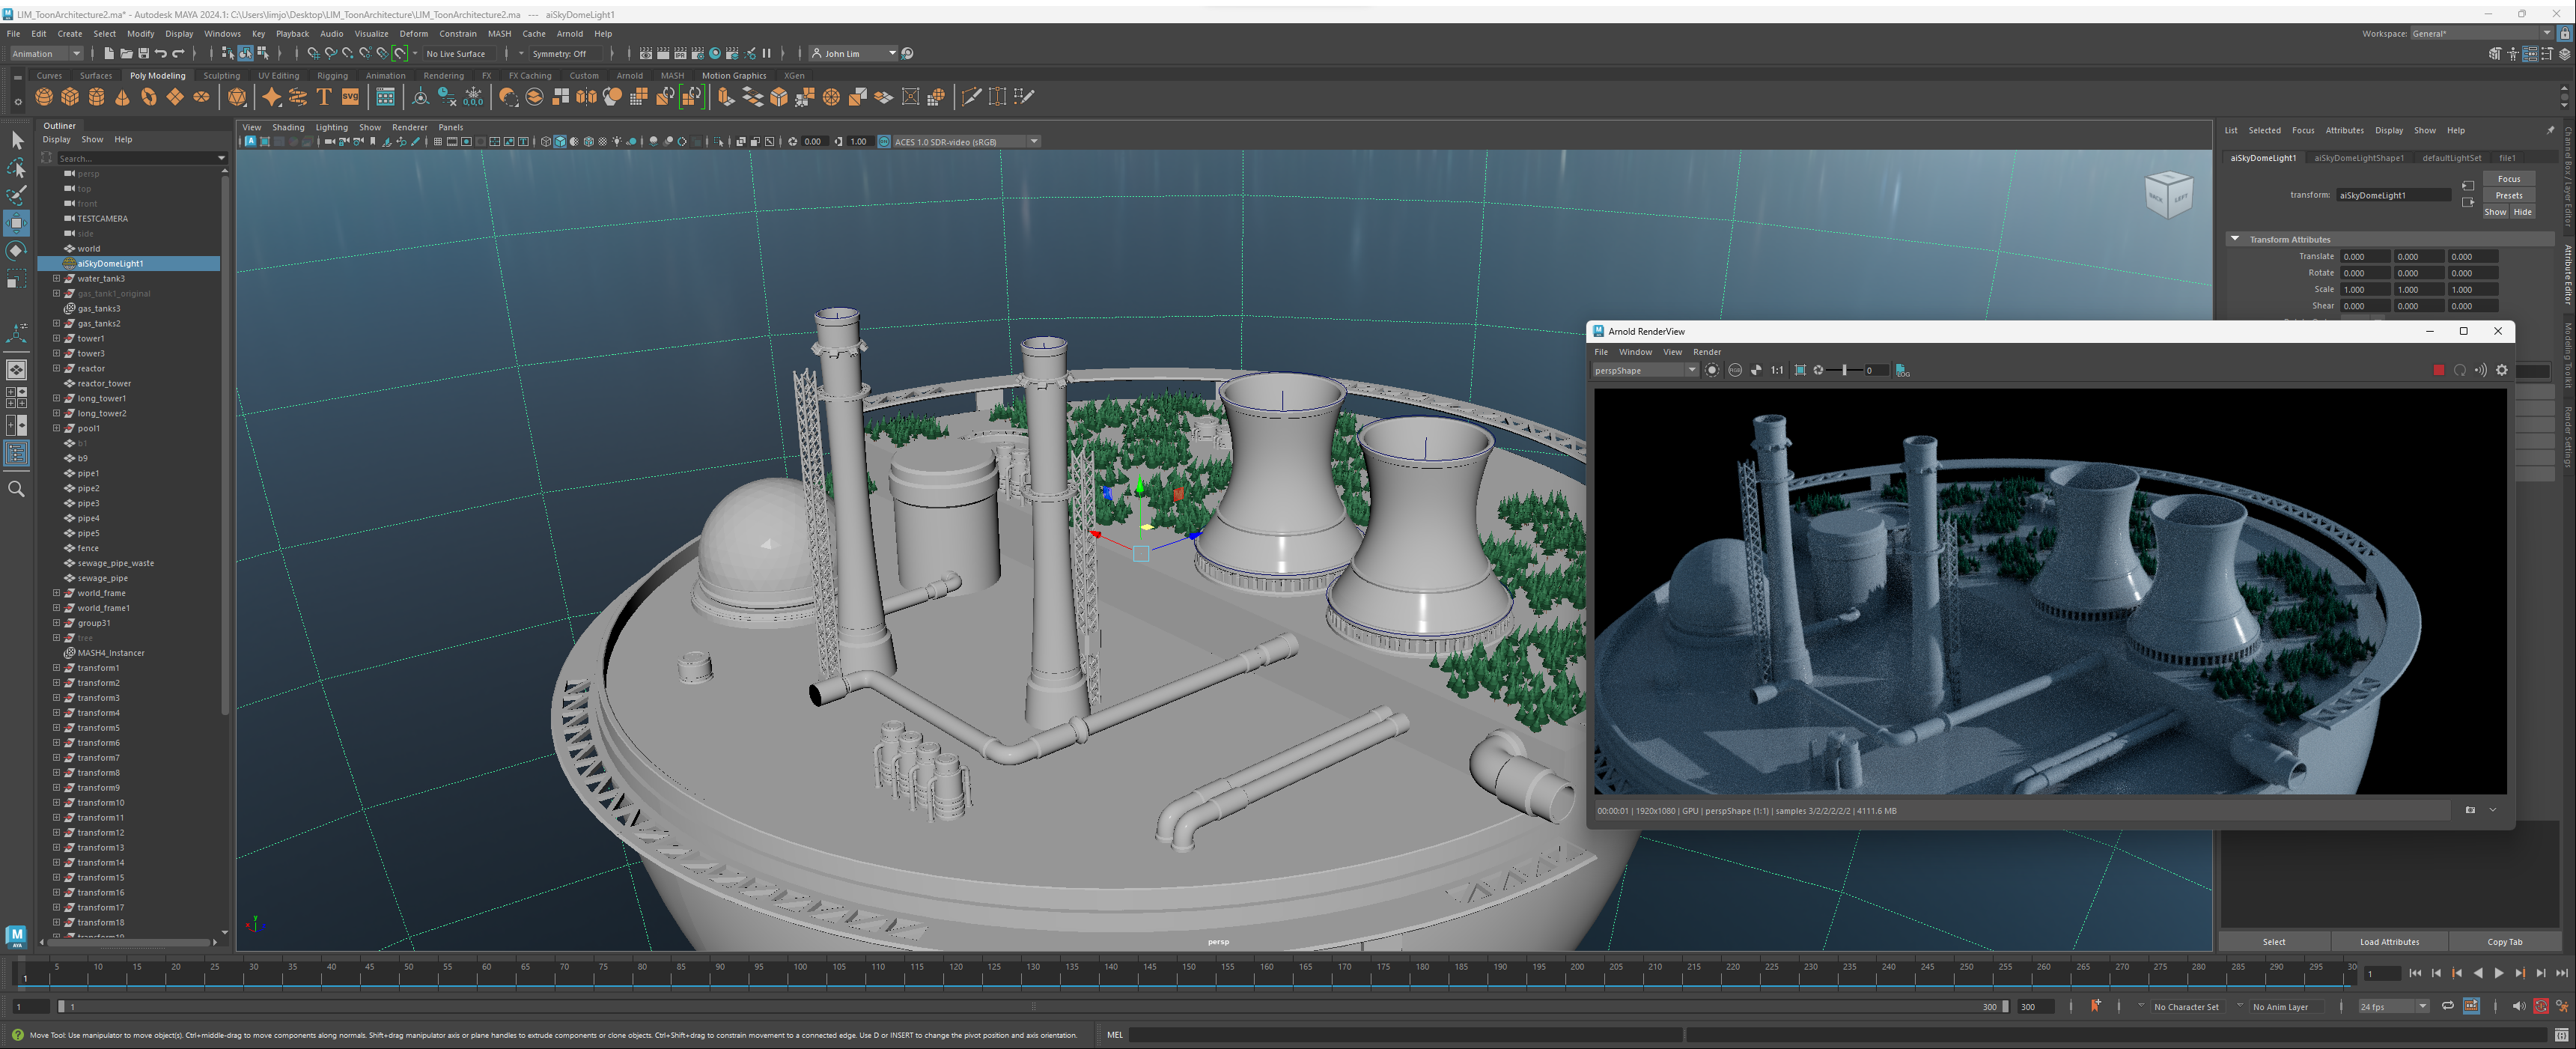Toggle the RenderView crop region icon
The width and height of the screenshot is (2576, 1049).
[x=1800, y=370]
